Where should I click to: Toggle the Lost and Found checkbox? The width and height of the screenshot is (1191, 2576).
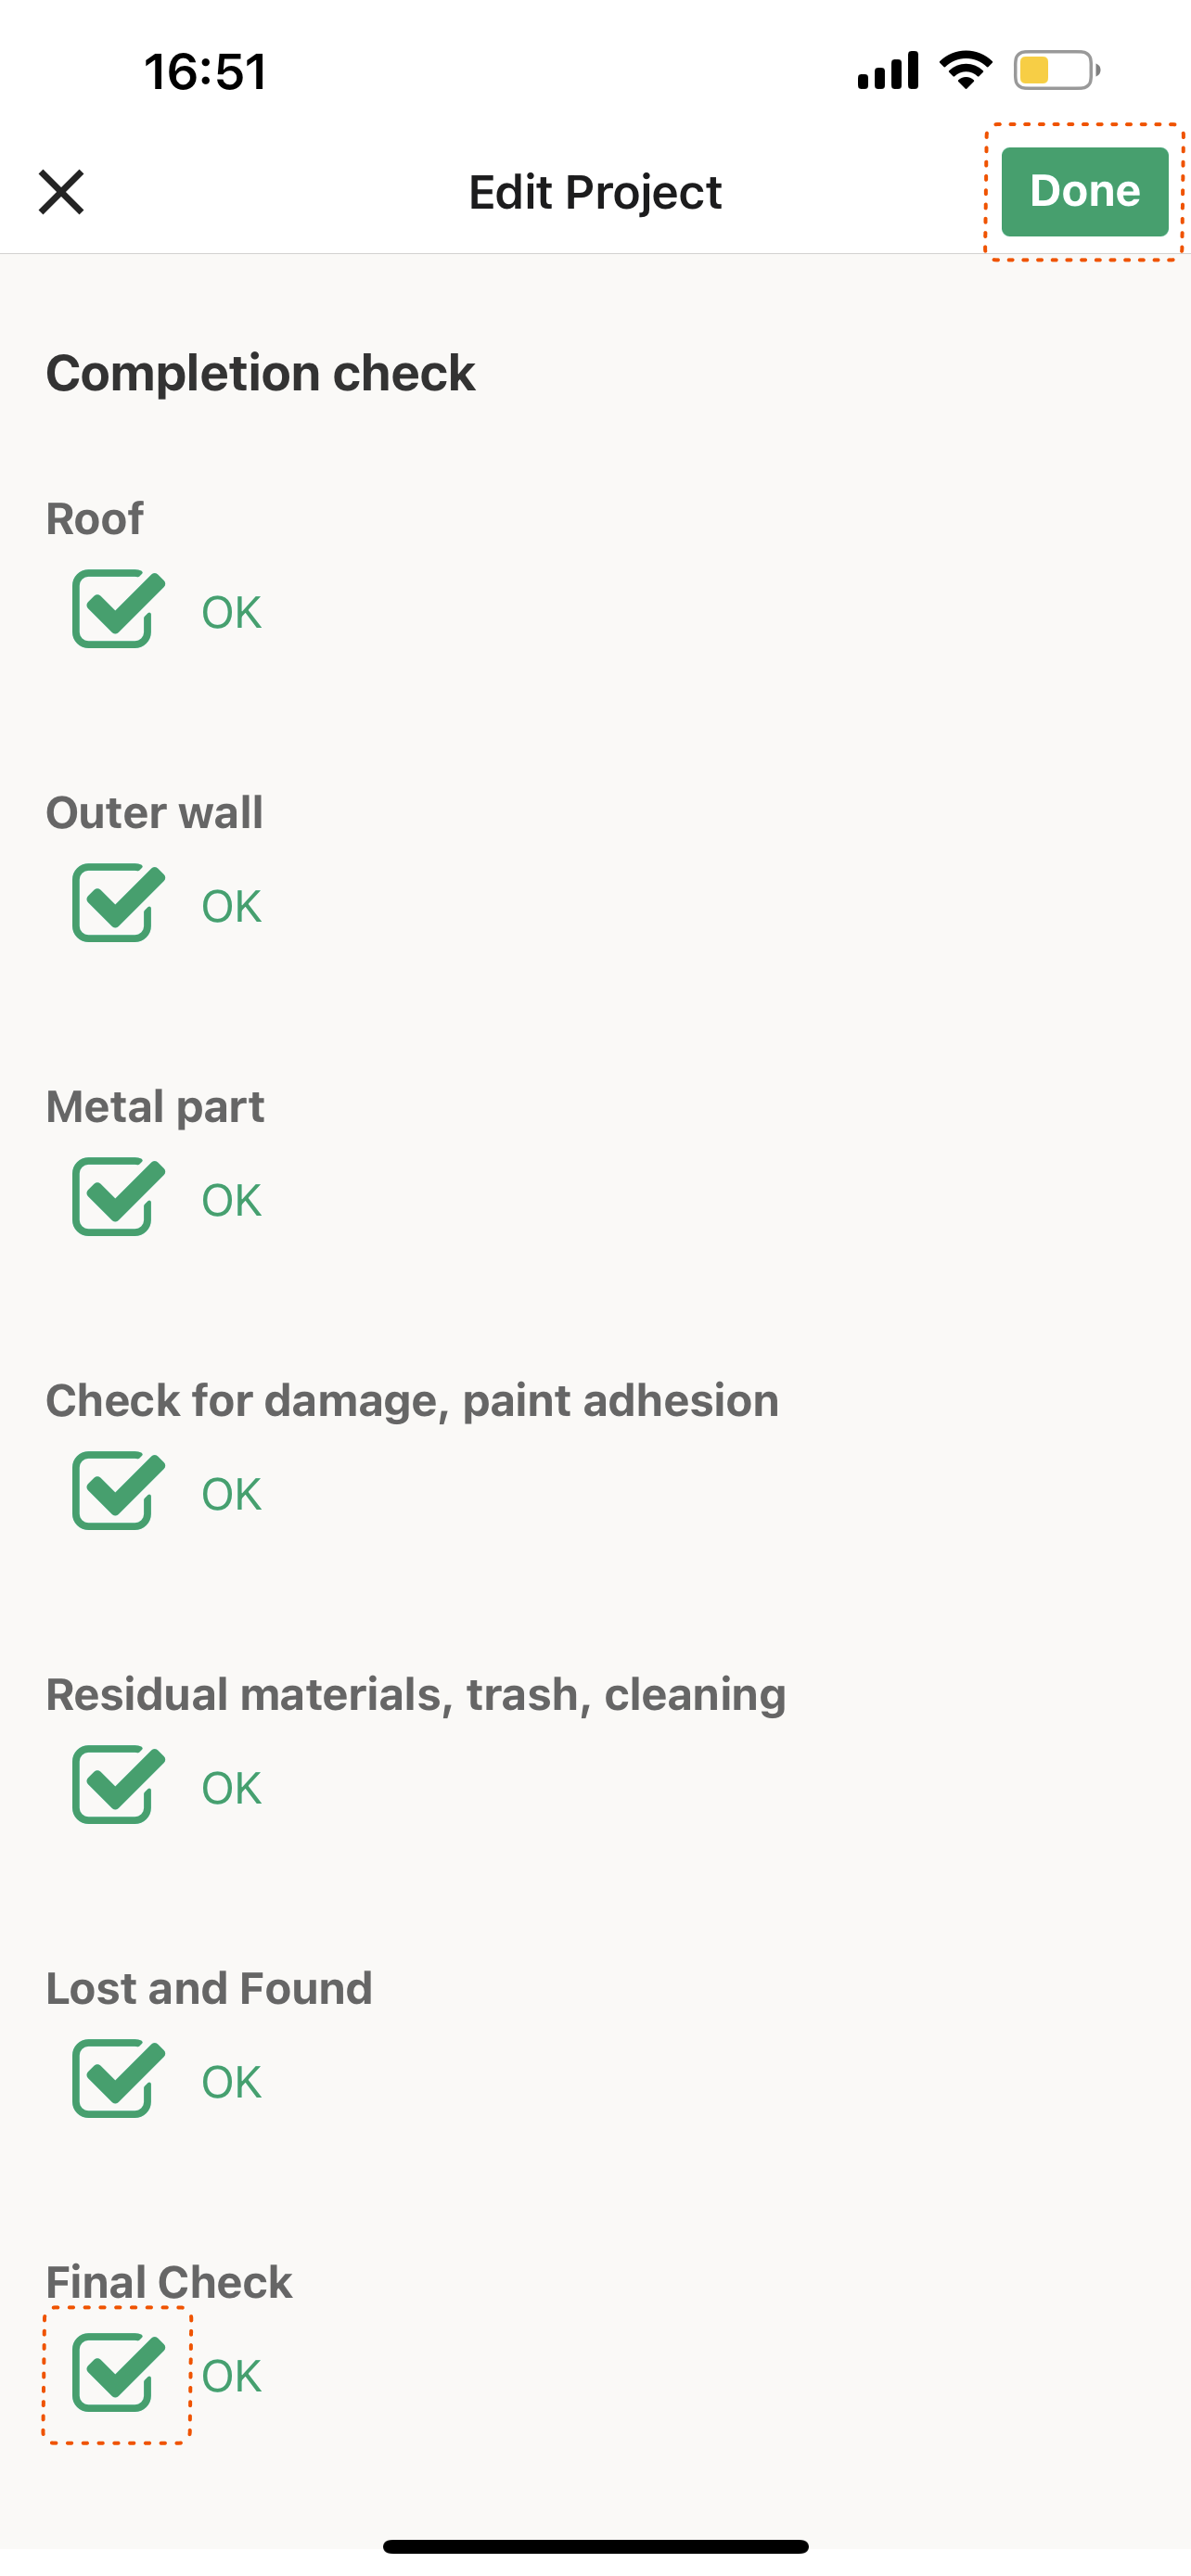(114, 2079)
